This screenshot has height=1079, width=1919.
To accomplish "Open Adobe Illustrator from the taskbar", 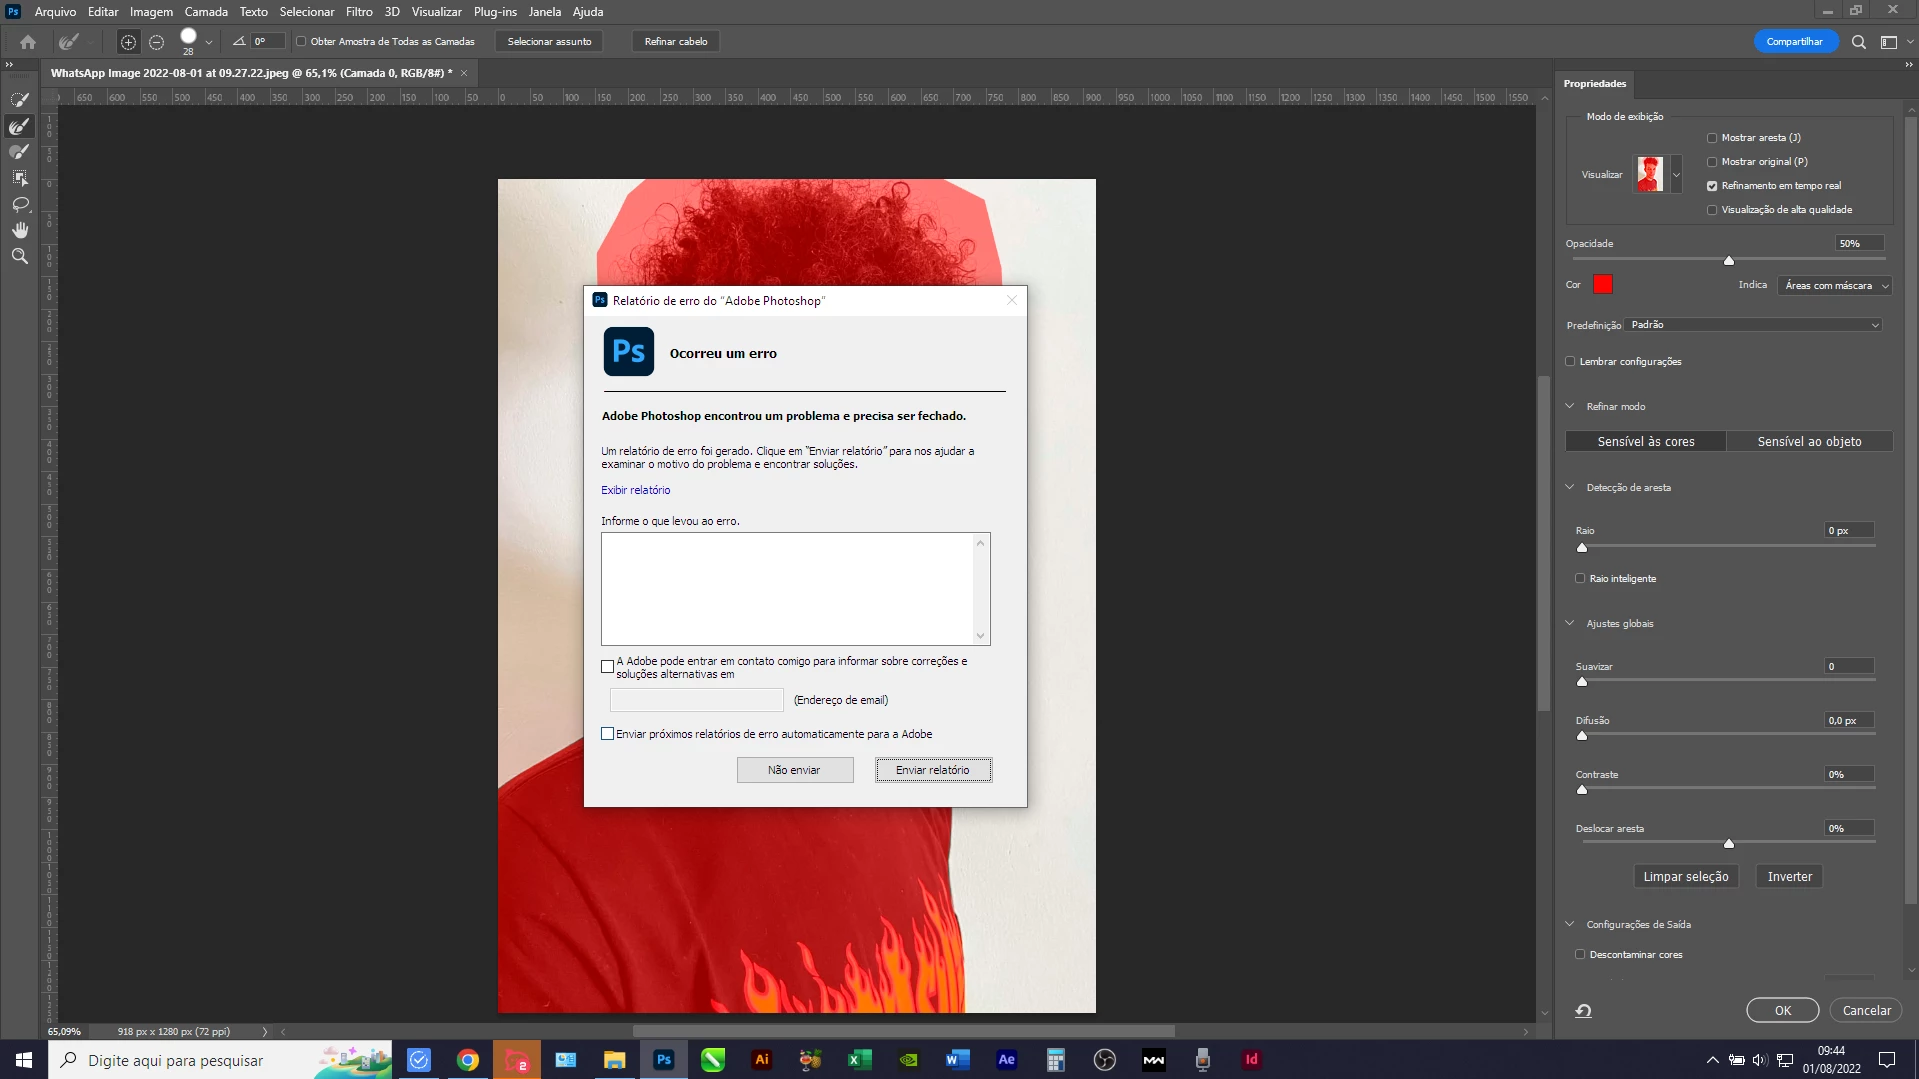I will (x=762, y=1060).
